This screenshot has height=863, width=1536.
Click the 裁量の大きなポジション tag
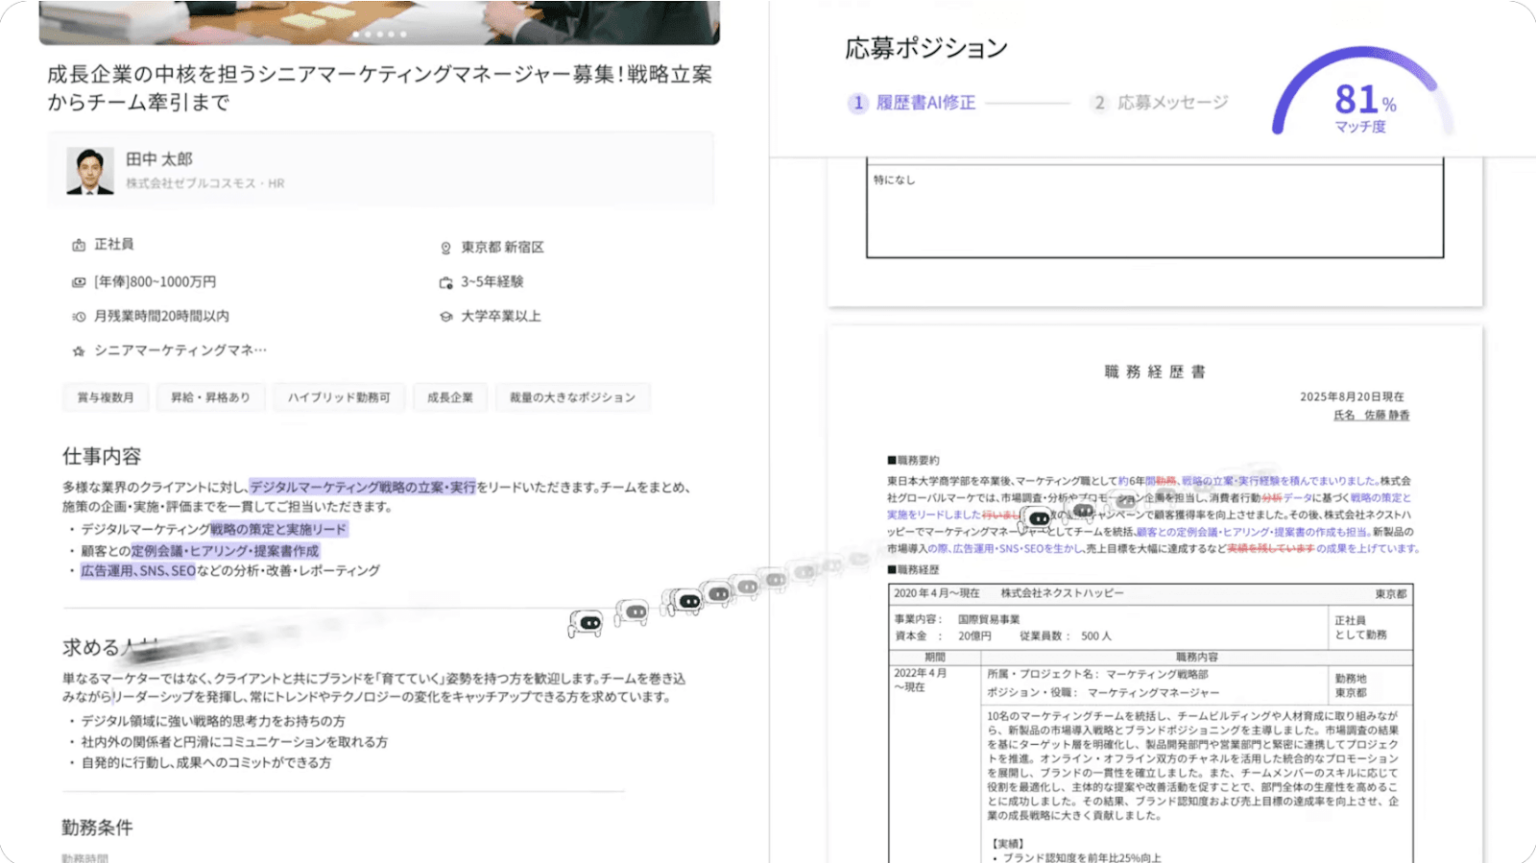point(572,397)
